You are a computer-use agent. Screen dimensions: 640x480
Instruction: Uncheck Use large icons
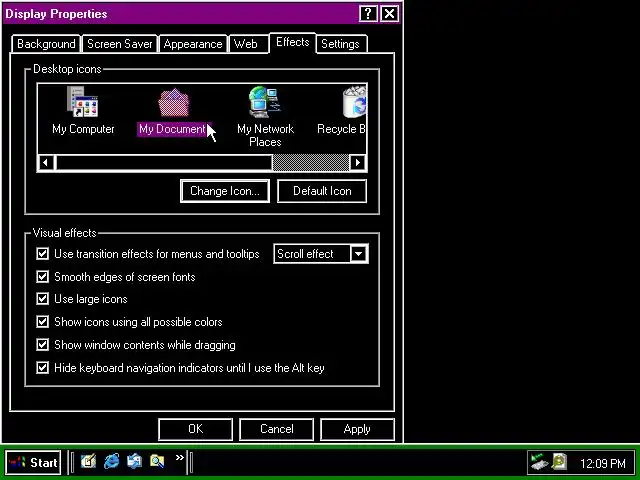tap(42, 299)
